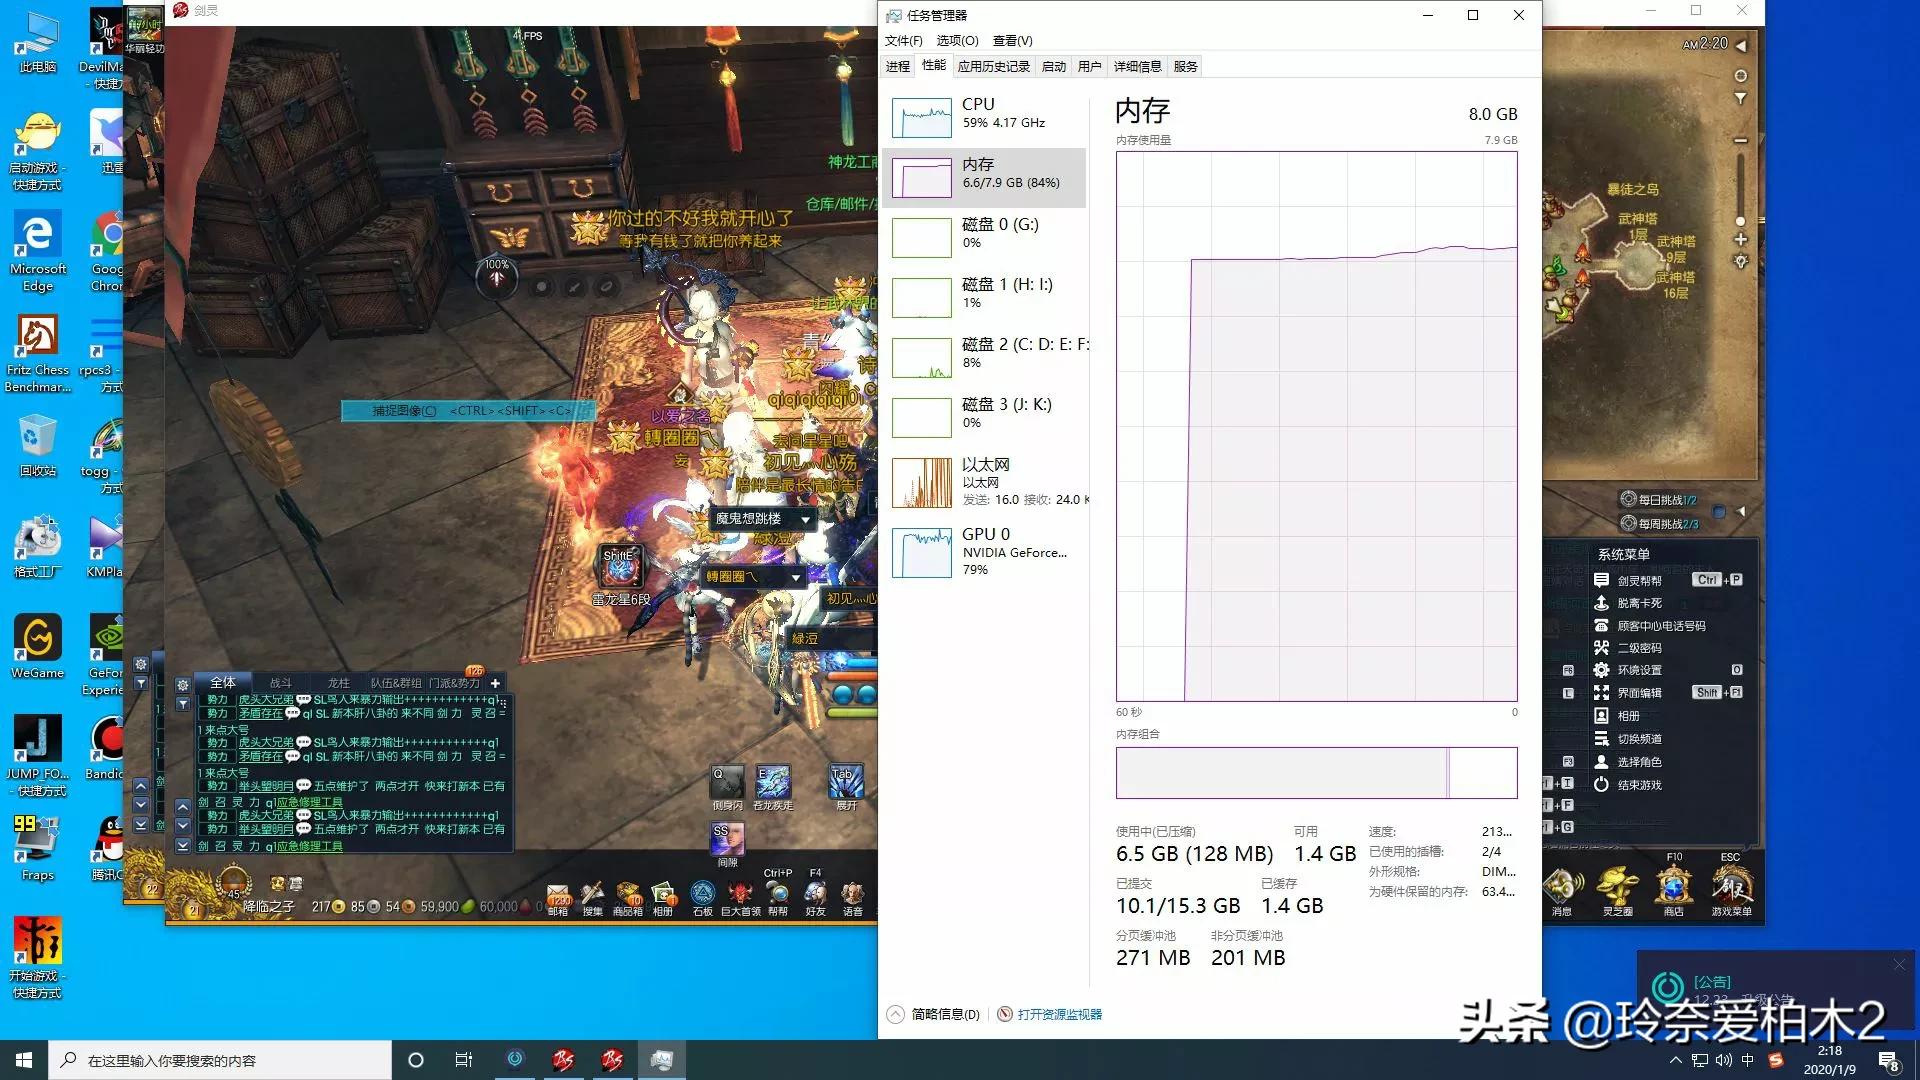1920x1080 pixels.
Task: Open chat settings gear icon
Action: (183, 685)
